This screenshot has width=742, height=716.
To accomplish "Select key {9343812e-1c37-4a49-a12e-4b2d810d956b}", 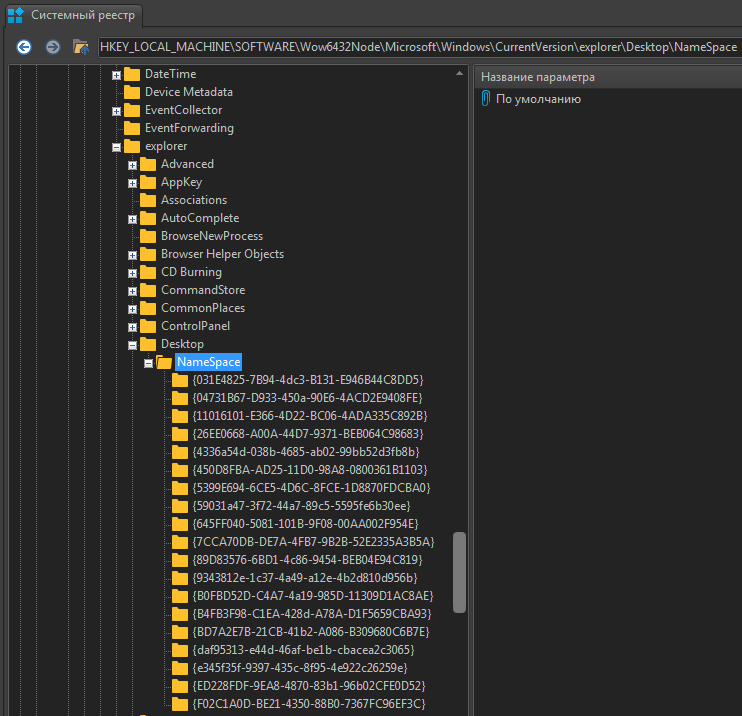I will (305, 577).
